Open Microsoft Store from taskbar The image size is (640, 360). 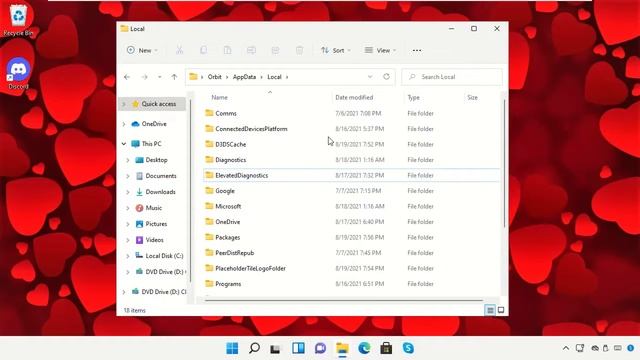pyautogui.click(x=386, y=348)
